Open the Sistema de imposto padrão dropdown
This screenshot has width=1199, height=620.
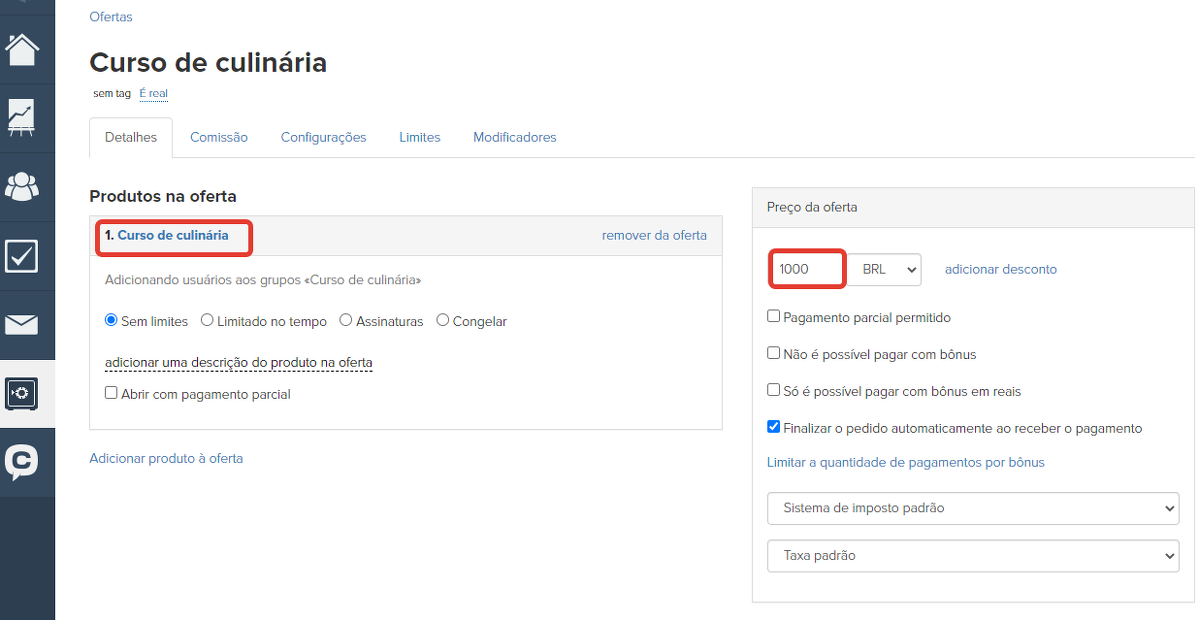tap(972, 508)
